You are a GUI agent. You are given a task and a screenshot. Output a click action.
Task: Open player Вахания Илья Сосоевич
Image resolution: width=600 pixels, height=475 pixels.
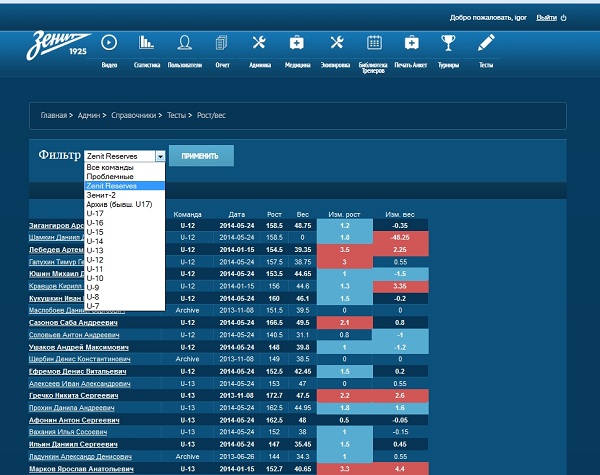(x=68, y=432)
